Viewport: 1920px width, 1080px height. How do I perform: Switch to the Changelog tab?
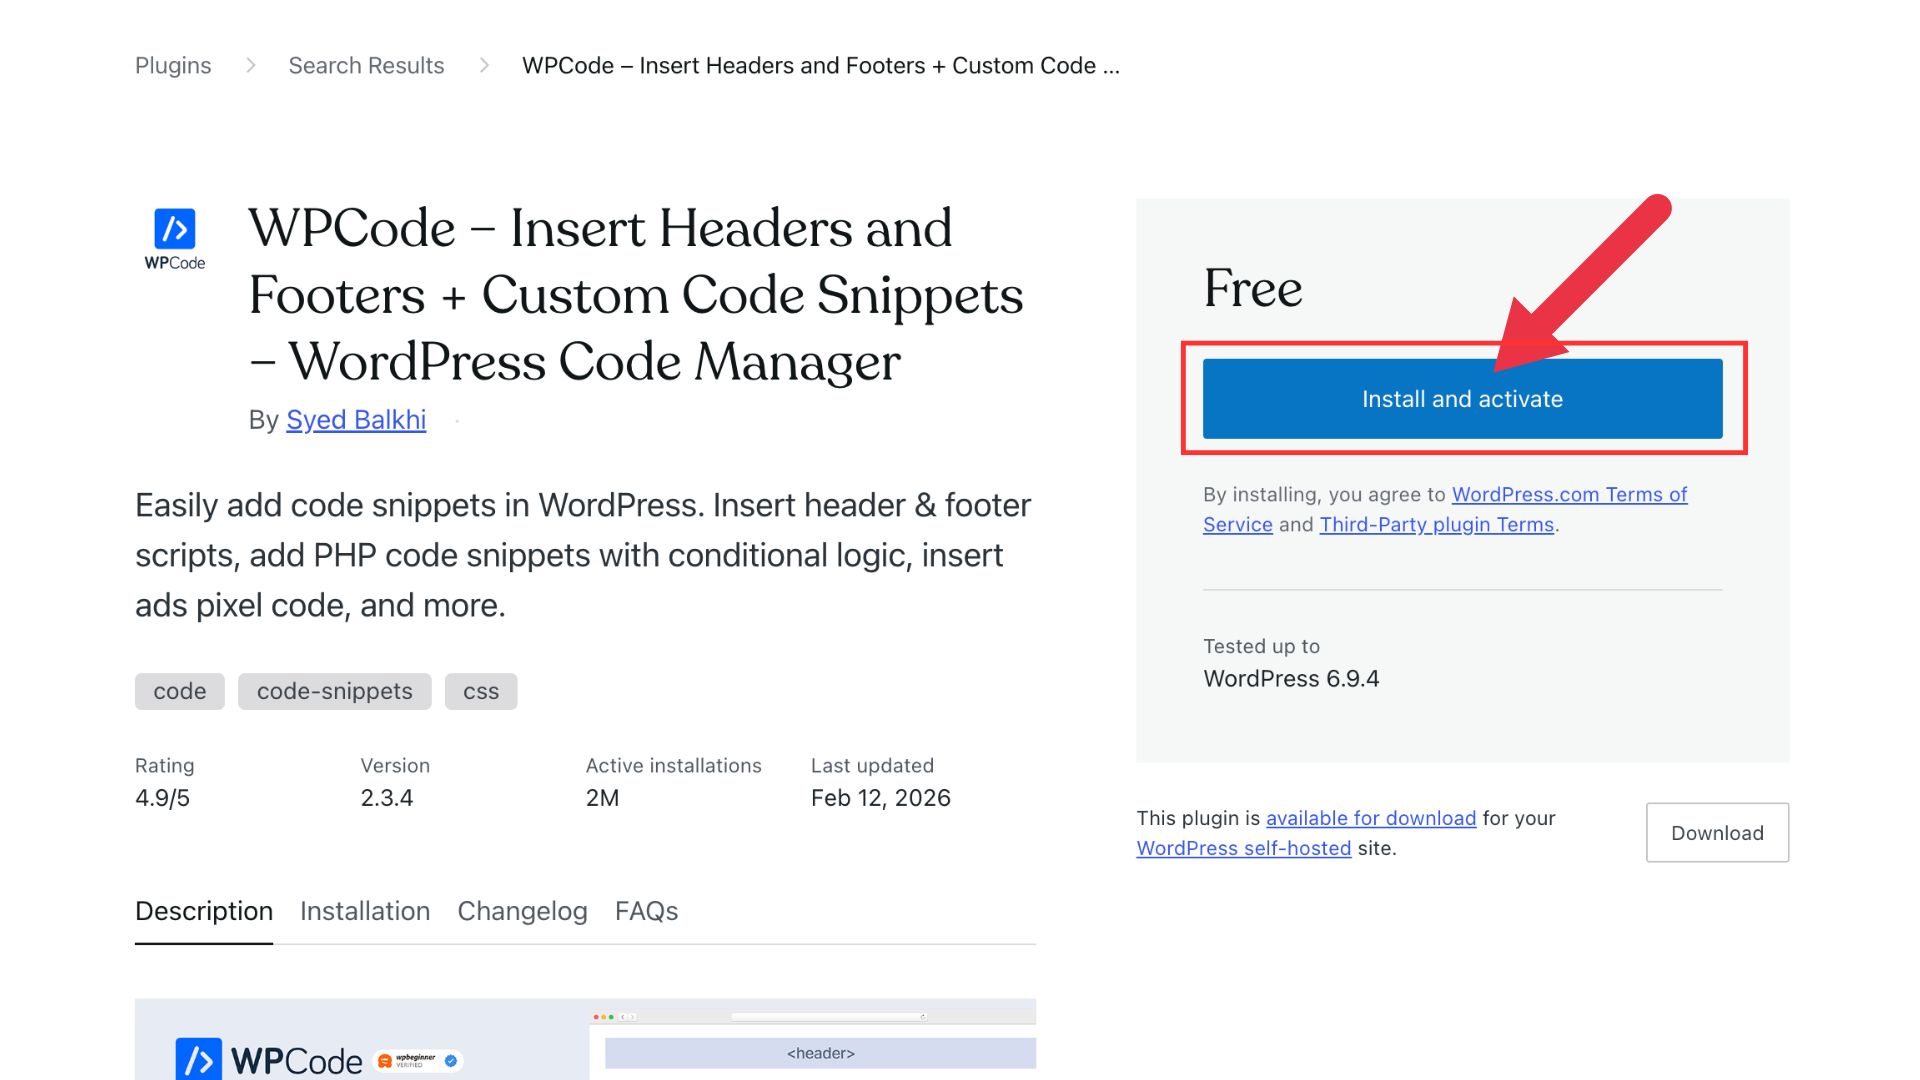pyautogui.click(x=522, y=911)
